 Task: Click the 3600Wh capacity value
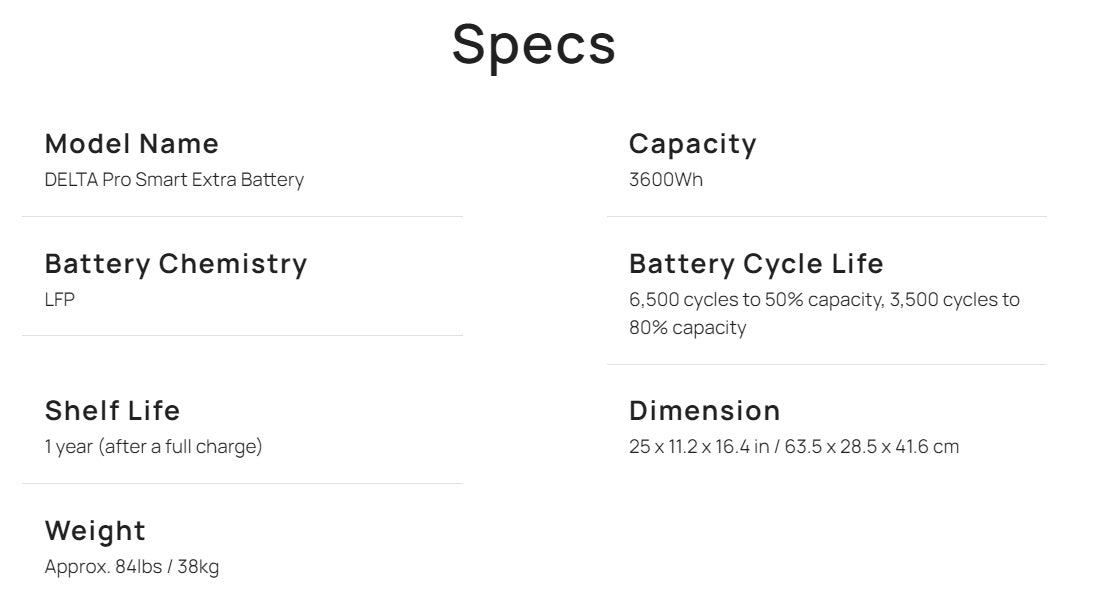click(x=665, y=180)
